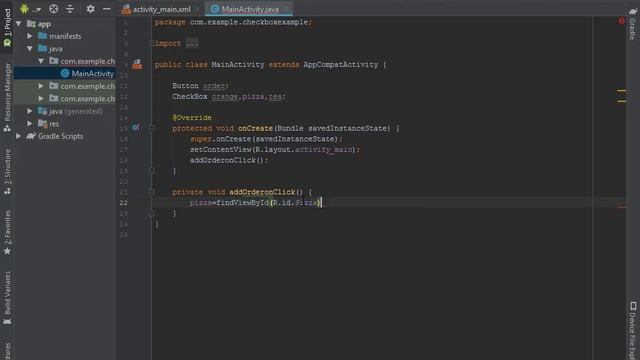Image resolution: width=640 pixels, height=360 pixels.
Task: Click the activity_main layout reference
Action: click(x=324, y=149)
